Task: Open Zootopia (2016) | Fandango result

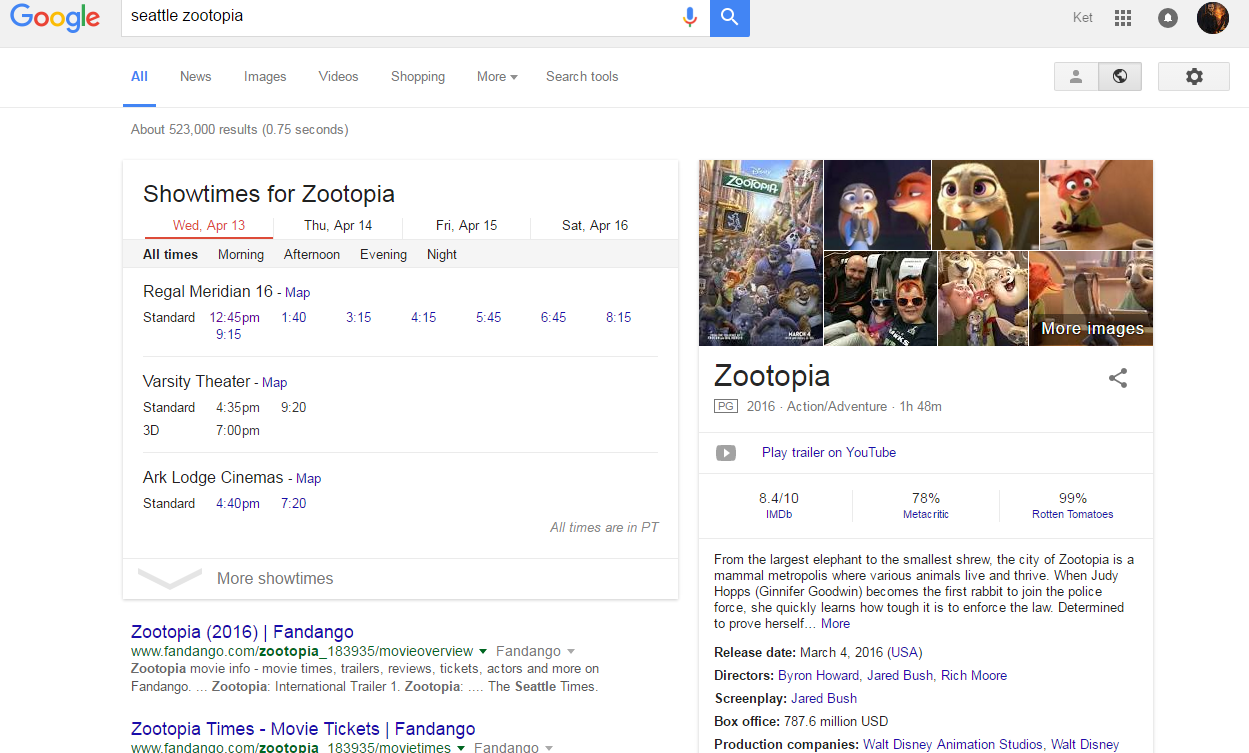Action: pos(242,632)
